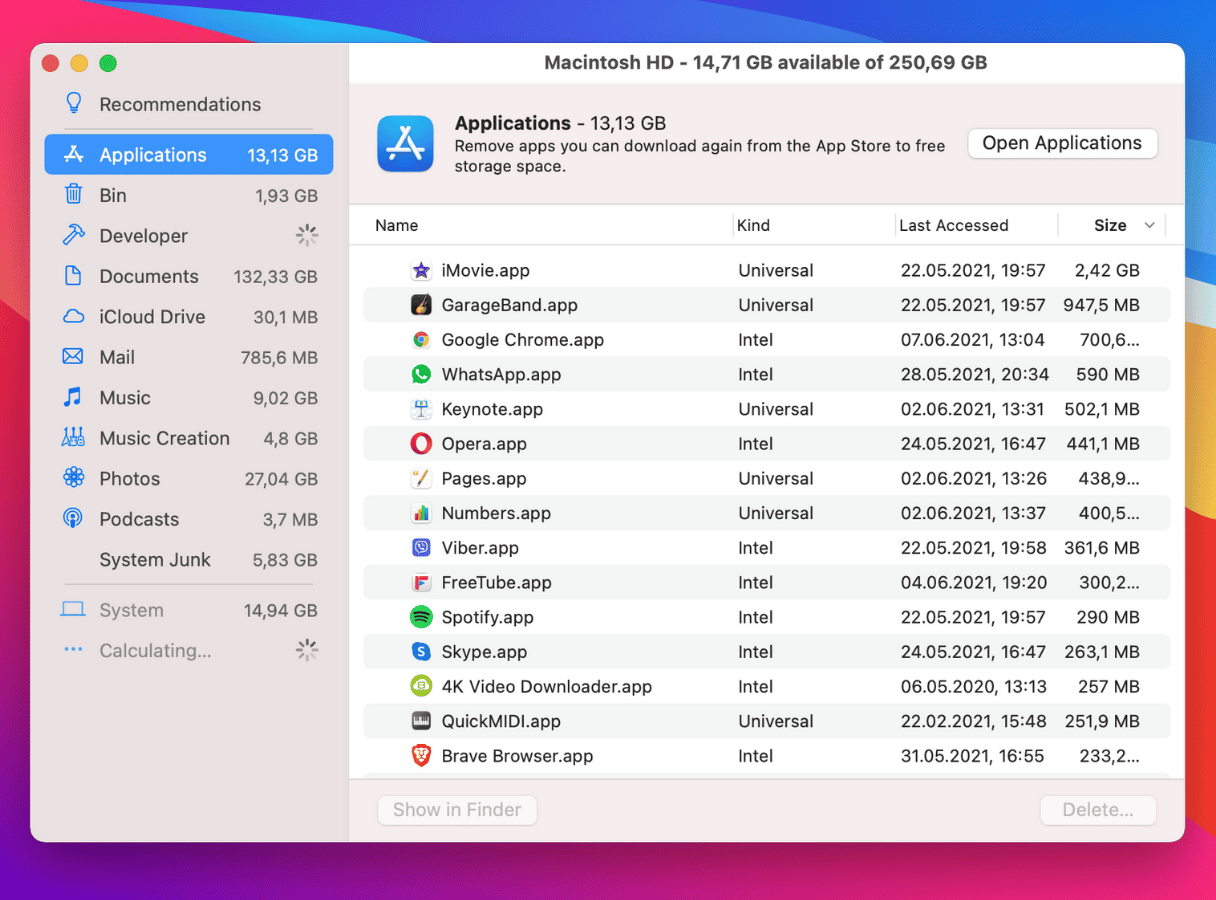Click the GarageBand guitar icon
The width and height of the screenshot is (1216, 900).
(x=421, y=305)
